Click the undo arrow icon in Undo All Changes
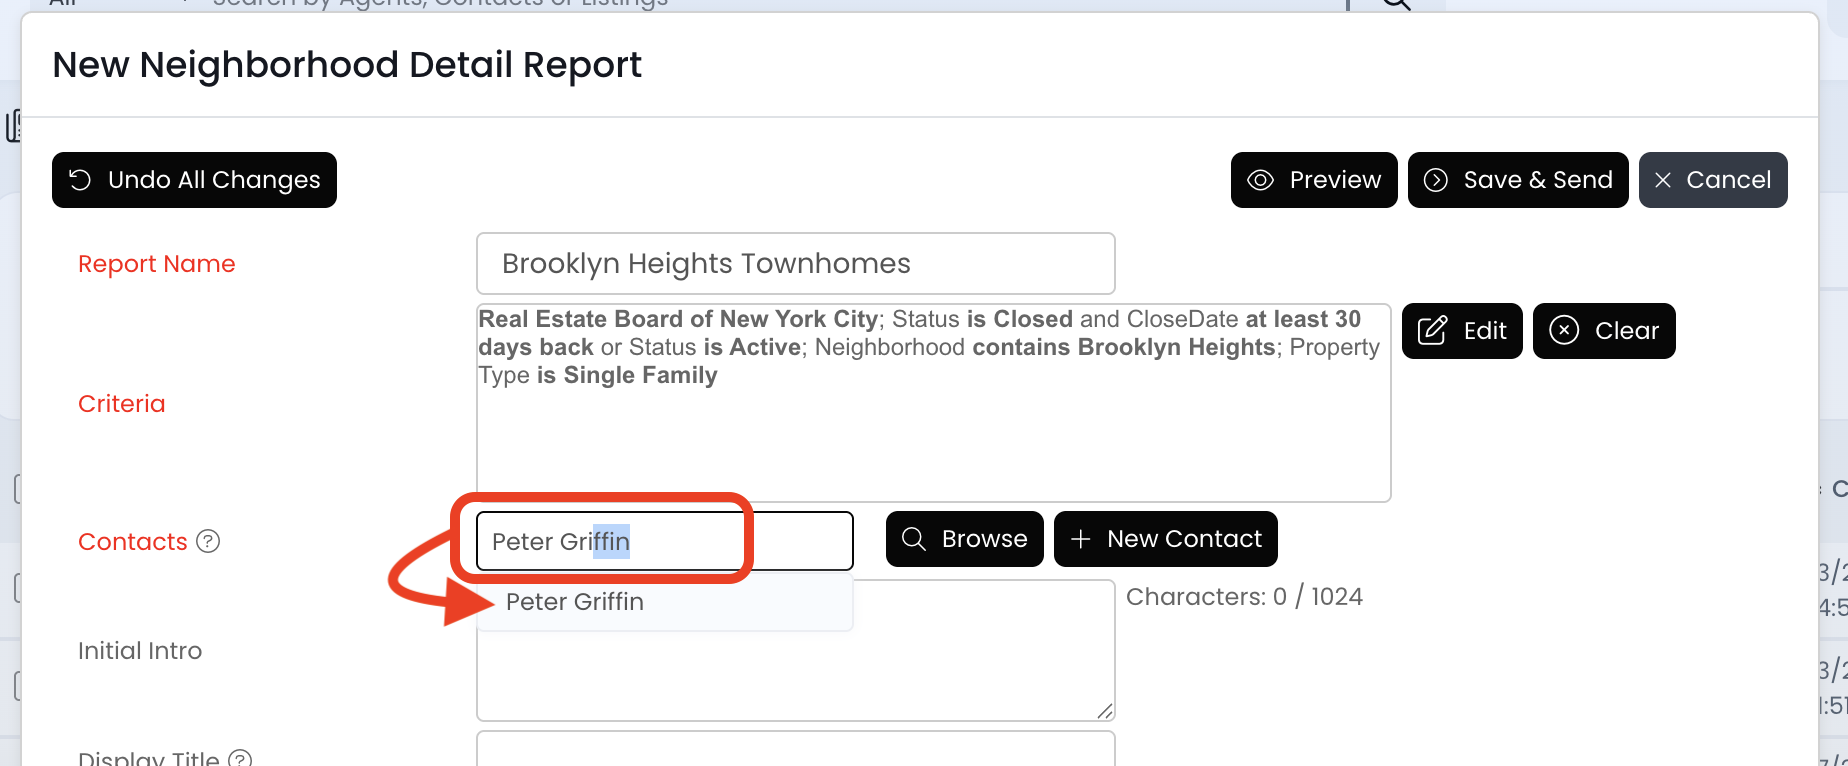 point(80,180)
